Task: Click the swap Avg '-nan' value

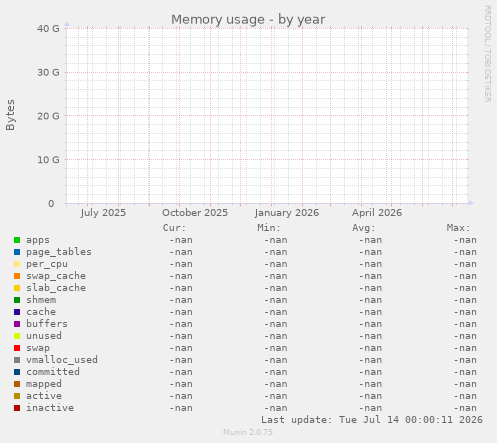Action: tap(370, 348)
